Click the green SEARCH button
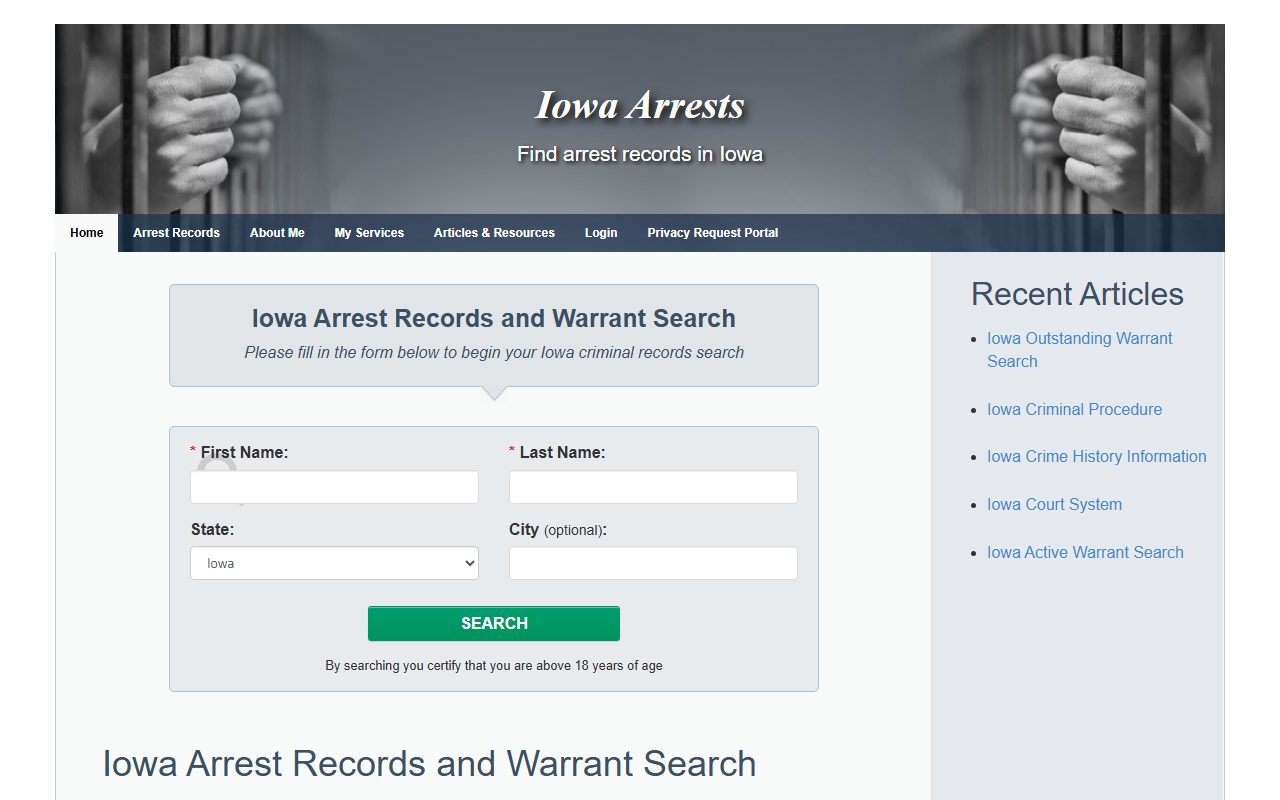1280x800 pixels. pos(494,623)
